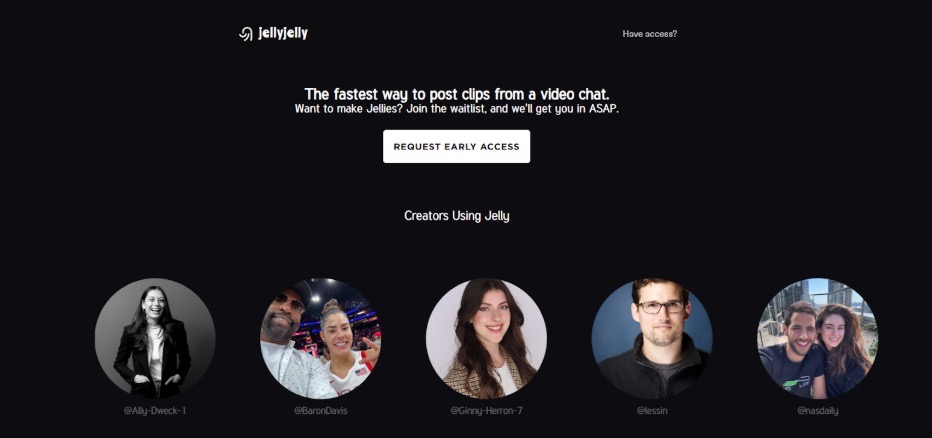Click the Request Early Access button
This screenshot has height=438, width=932.
[x=456, y=146]
